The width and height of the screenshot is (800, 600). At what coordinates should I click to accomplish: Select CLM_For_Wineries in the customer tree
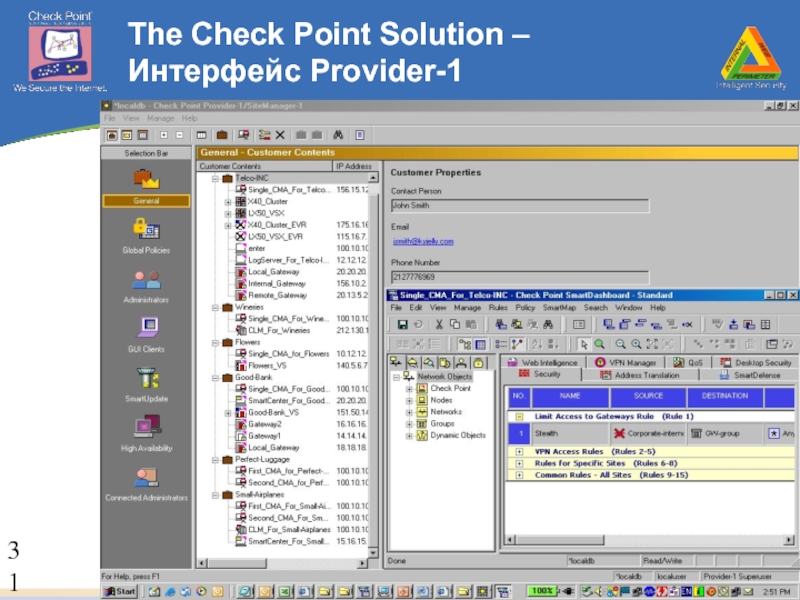279,331
